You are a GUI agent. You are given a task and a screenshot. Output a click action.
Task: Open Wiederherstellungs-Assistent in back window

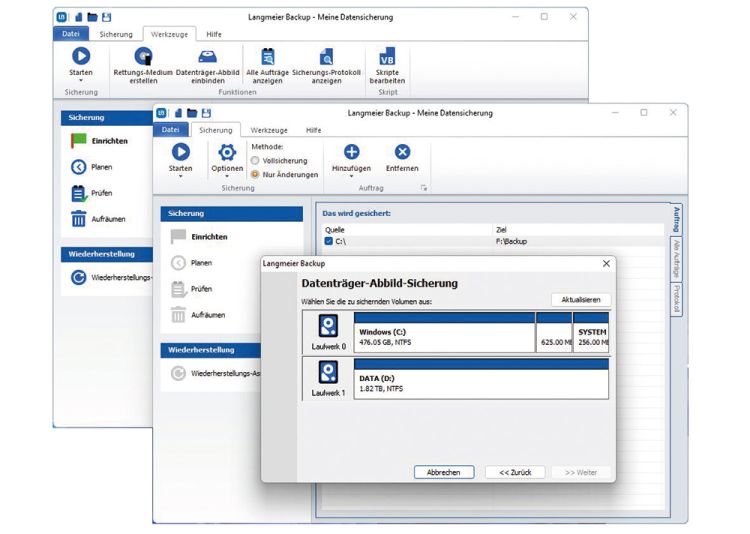(x=111, y=278)
